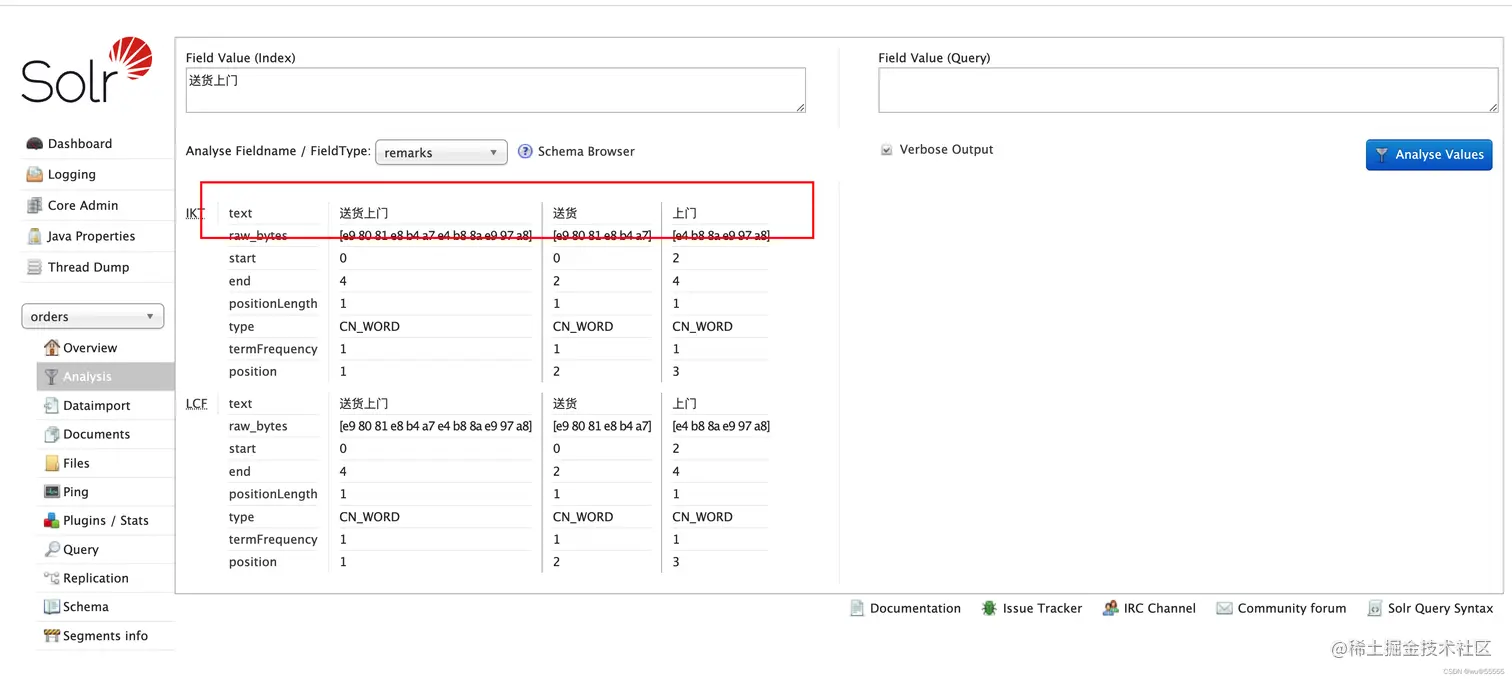Click the Java Properties icon
The height and width of the screenshot is (679, 1512).
click(34, 237)
